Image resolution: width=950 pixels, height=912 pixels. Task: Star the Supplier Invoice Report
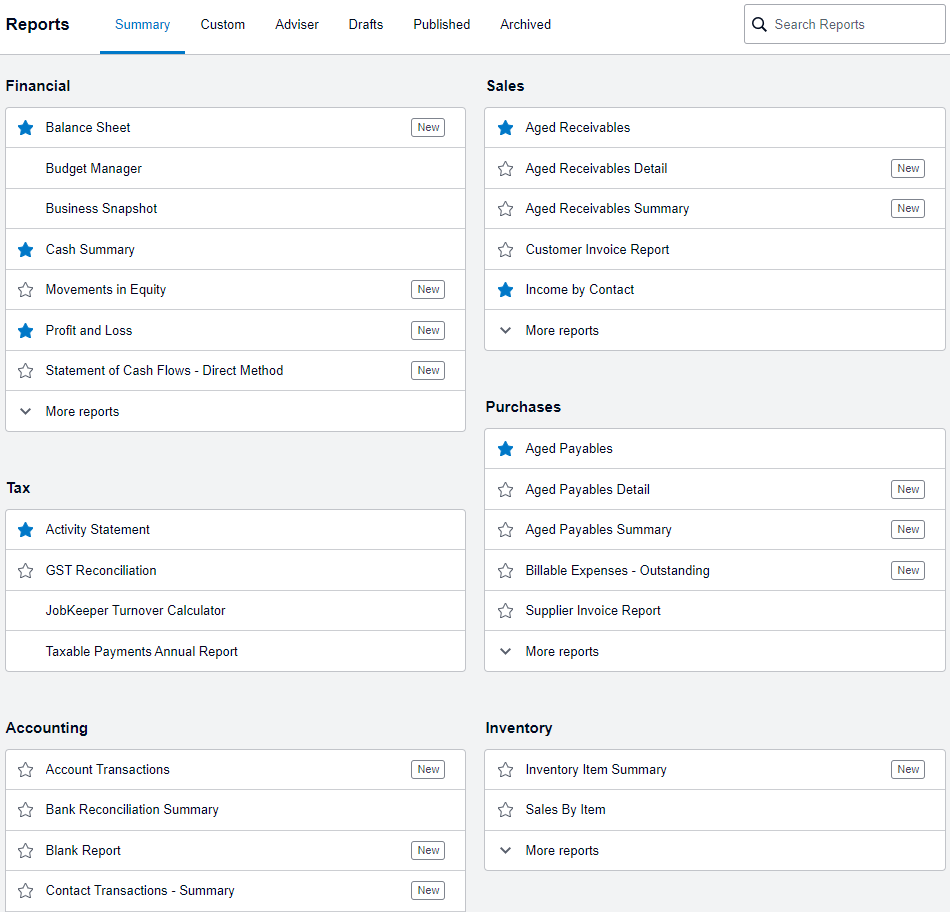click(505, 611)
